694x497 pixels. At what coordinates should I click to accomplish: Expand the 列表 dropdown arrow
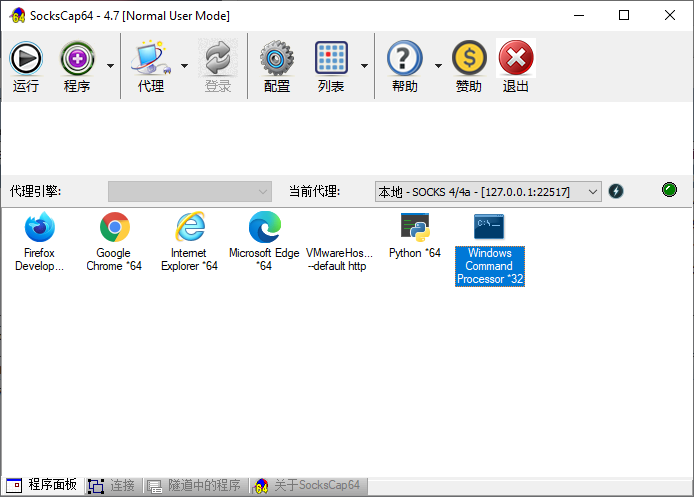click(364, 66)
